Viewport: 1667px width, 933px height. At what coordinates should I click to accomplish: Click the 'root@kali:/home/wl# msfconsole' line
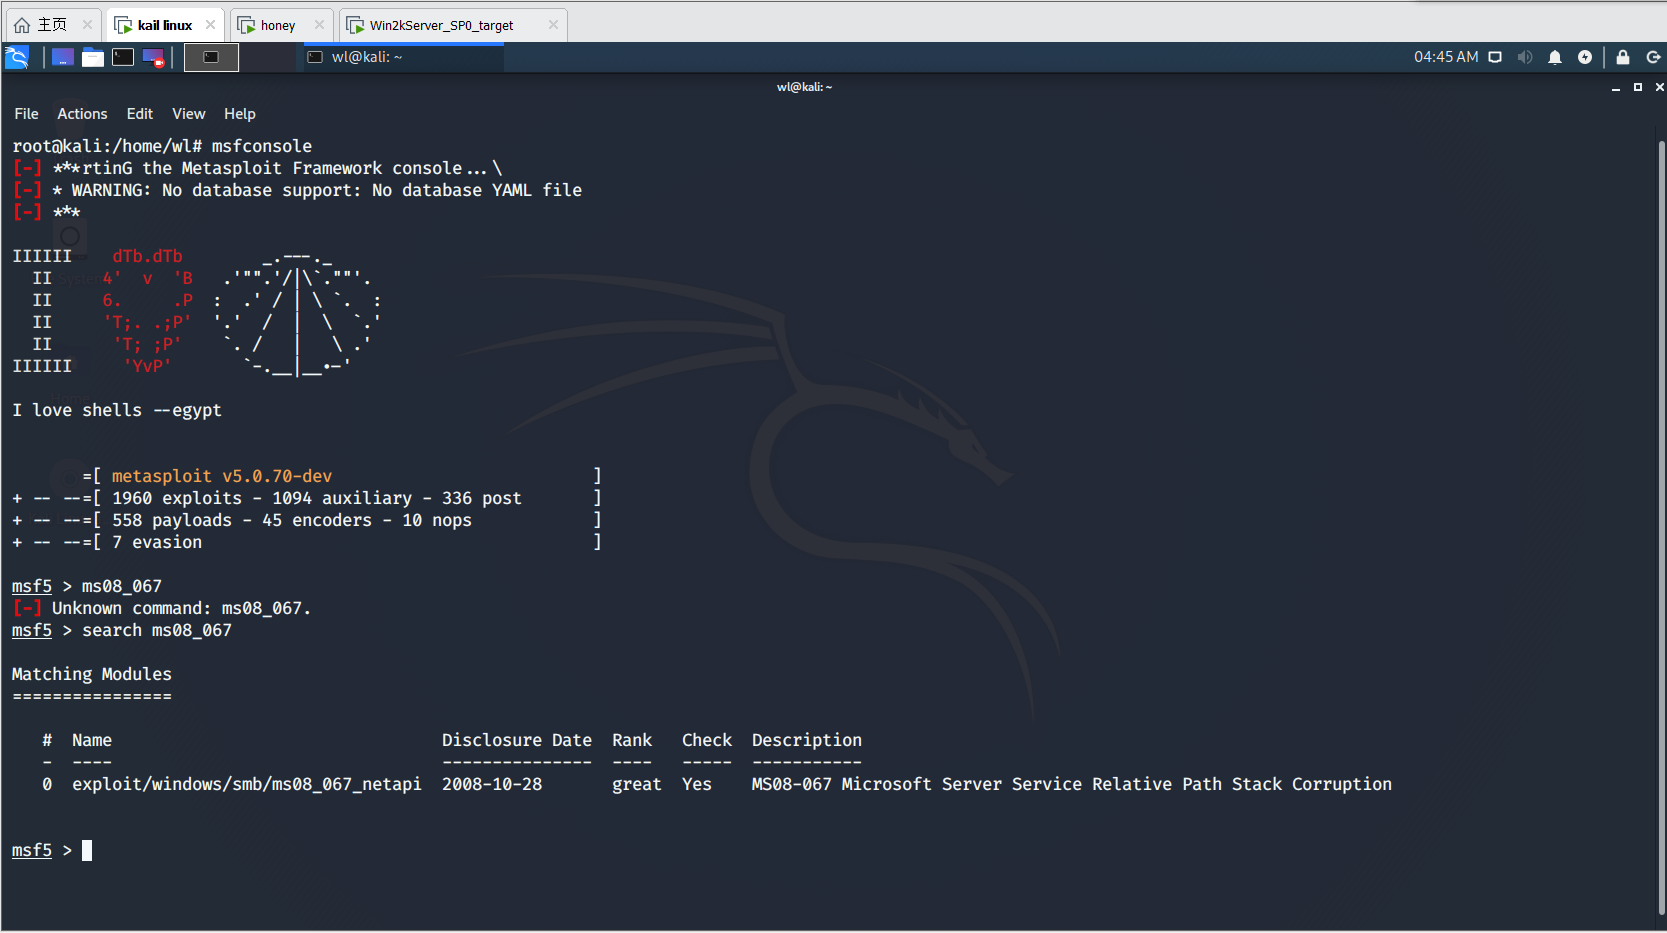click(162, 147)
